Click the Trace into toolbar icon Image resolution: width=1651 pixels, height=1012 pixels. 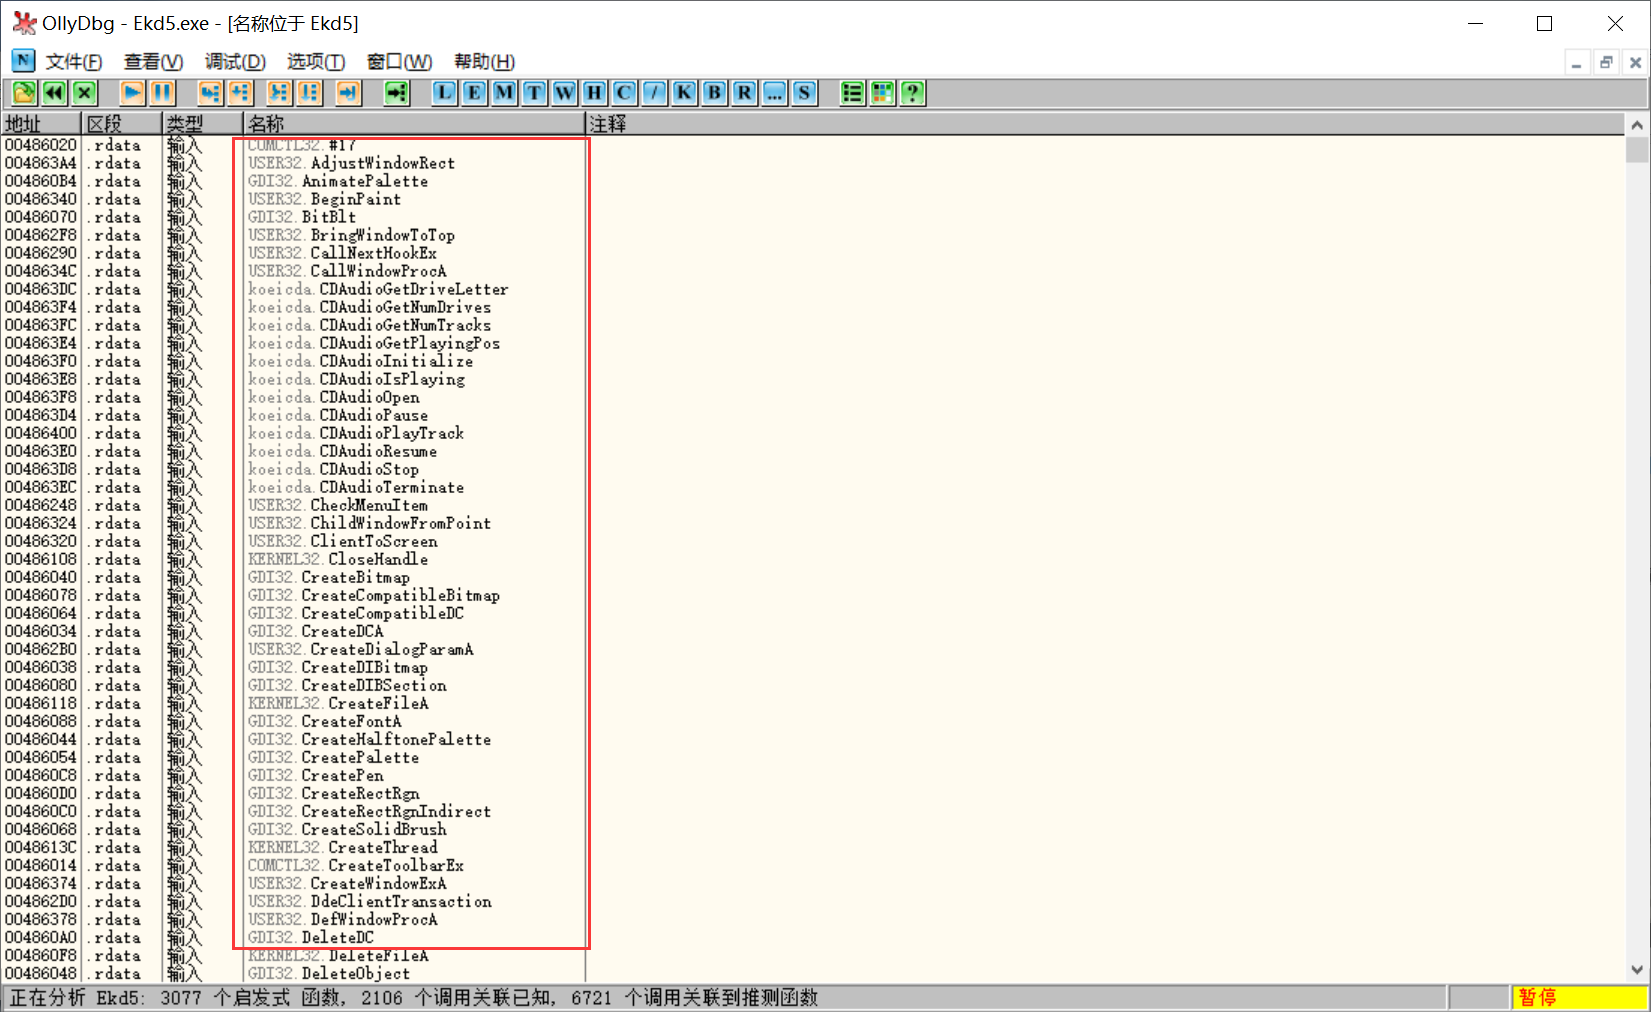coord(279,93)
